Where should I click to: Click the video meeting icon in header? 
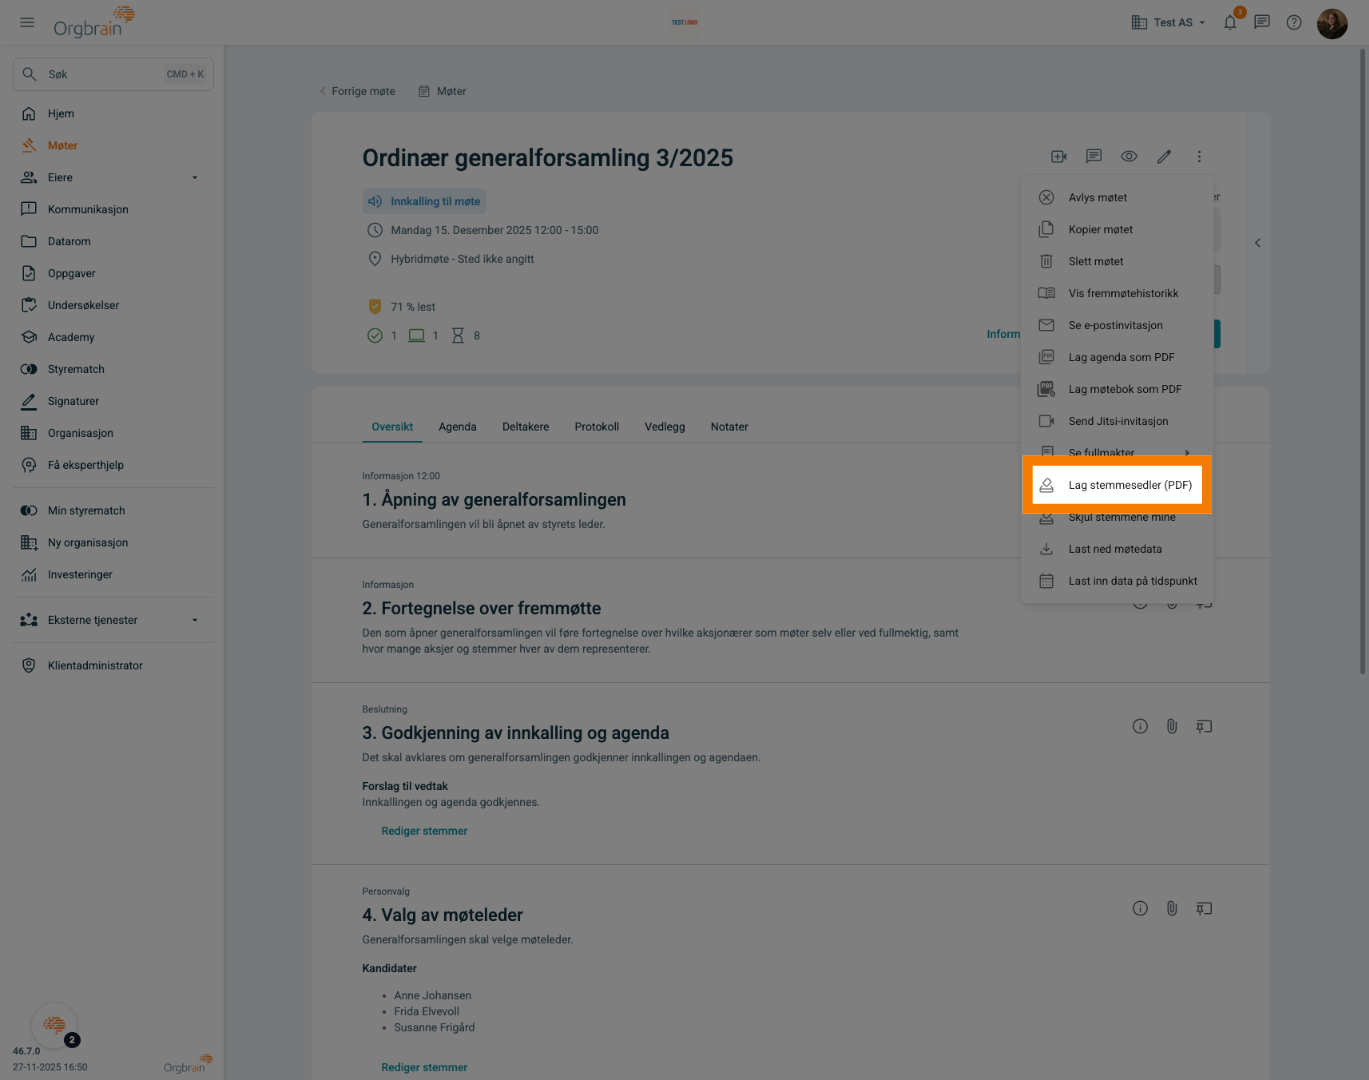point(1059,156)
